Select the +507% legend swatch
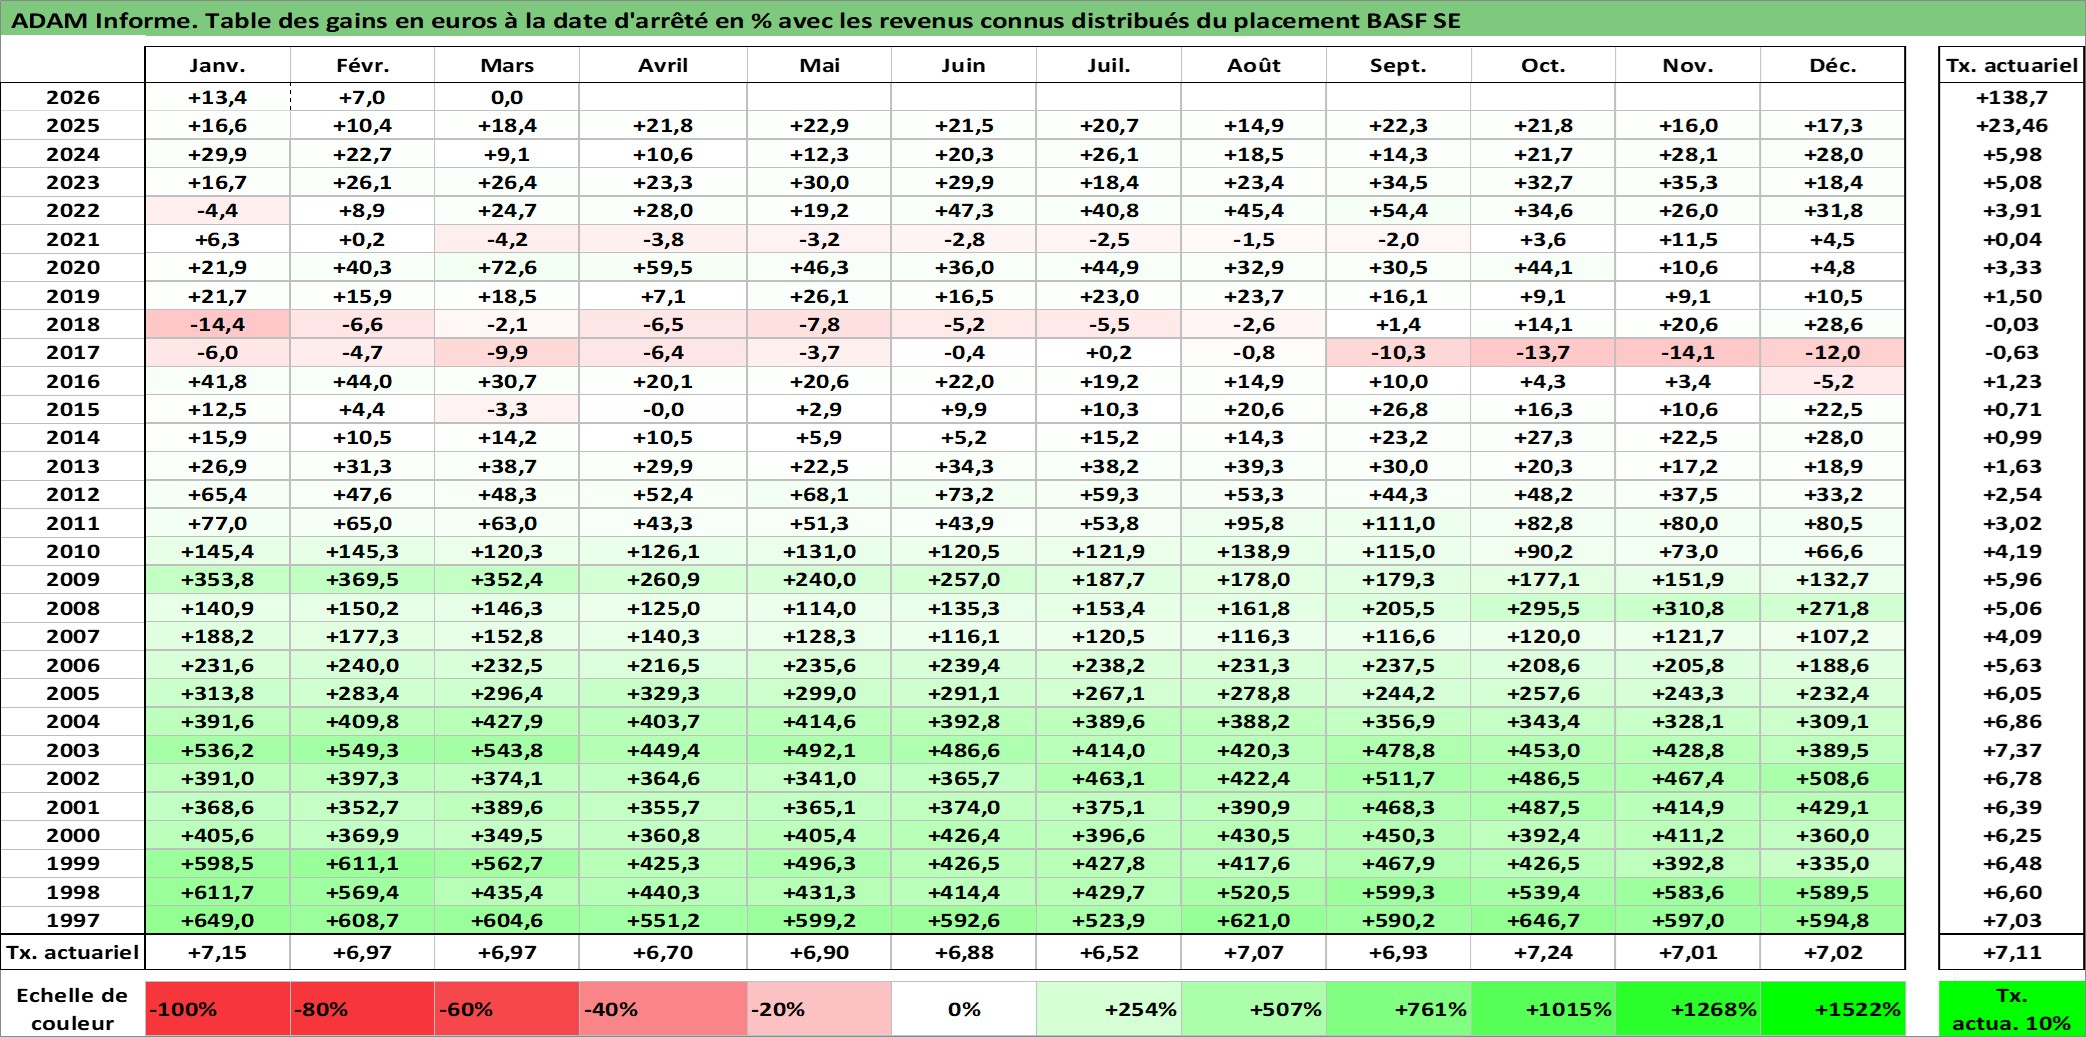The image size is (2086, 1037). (1254, 1009)
